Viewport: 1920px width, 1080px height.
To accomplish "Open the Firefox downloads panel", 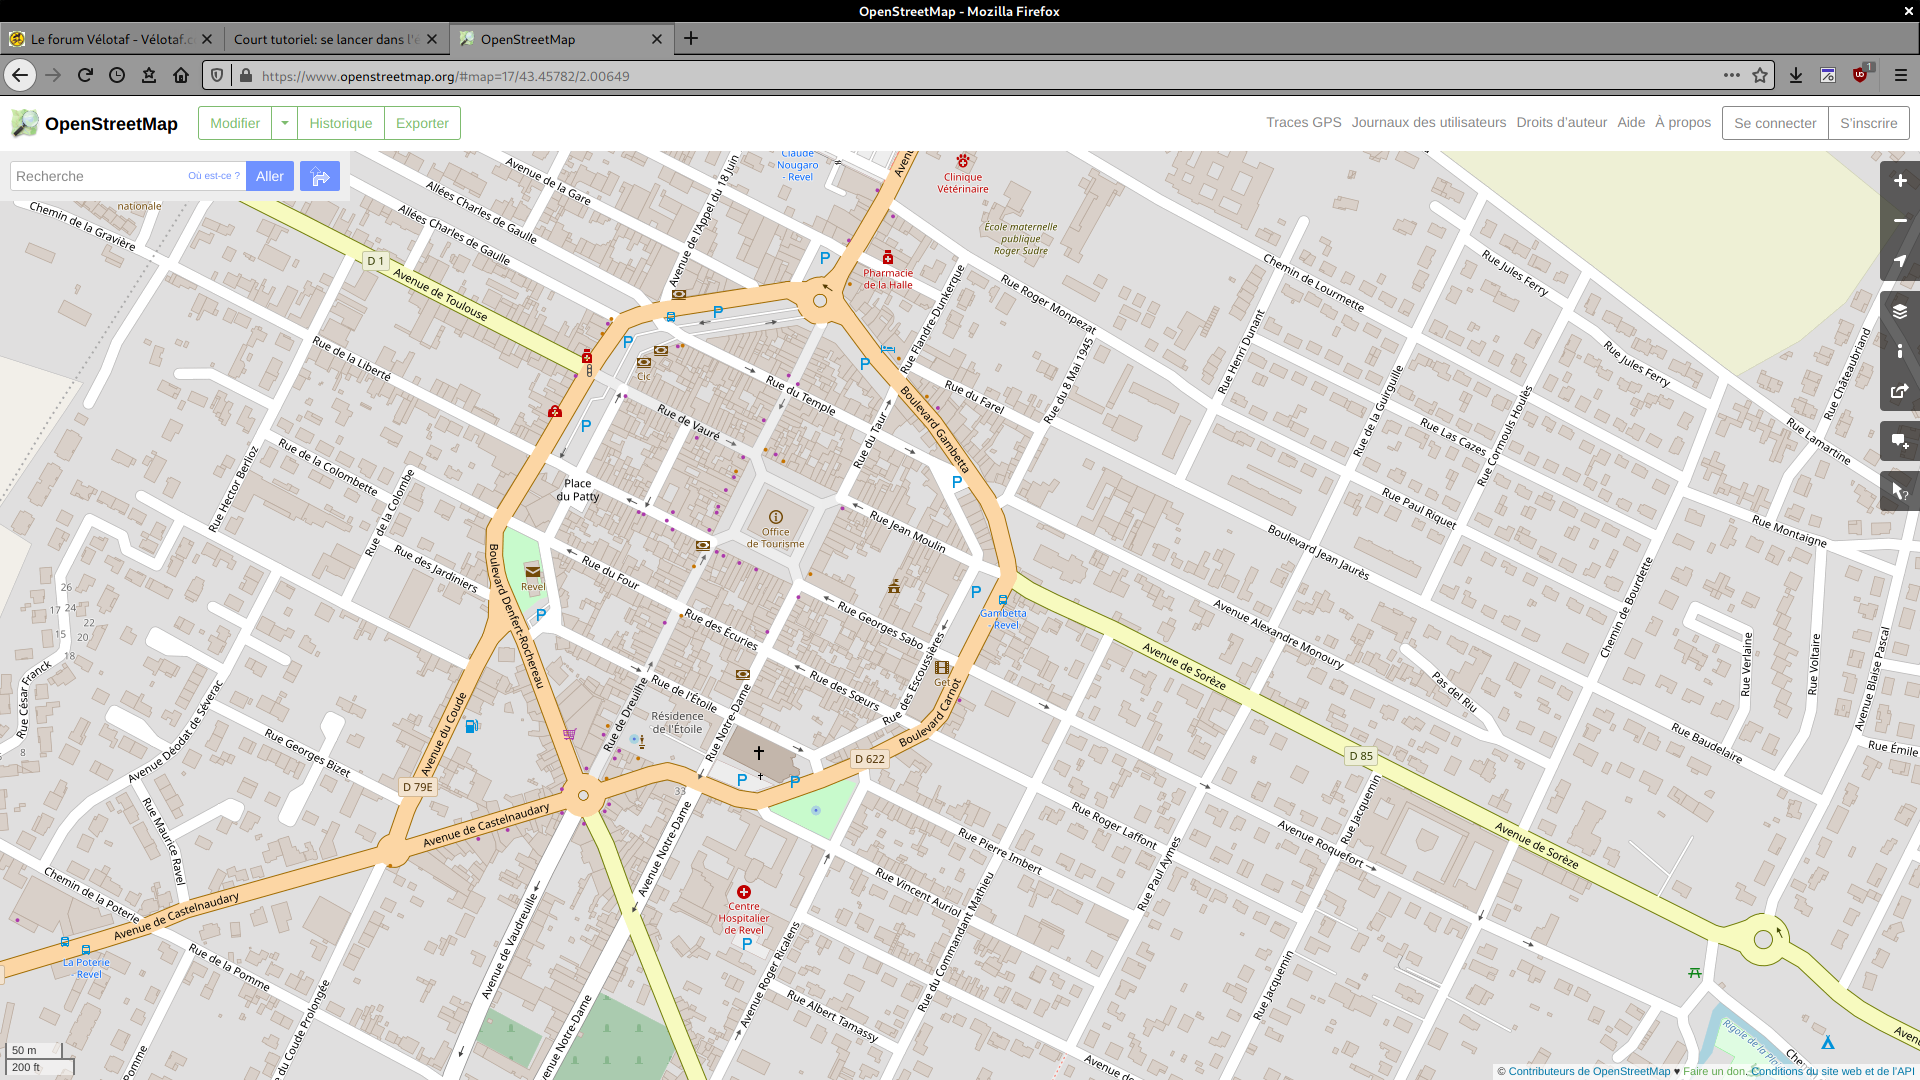I will pos(1796,75).
